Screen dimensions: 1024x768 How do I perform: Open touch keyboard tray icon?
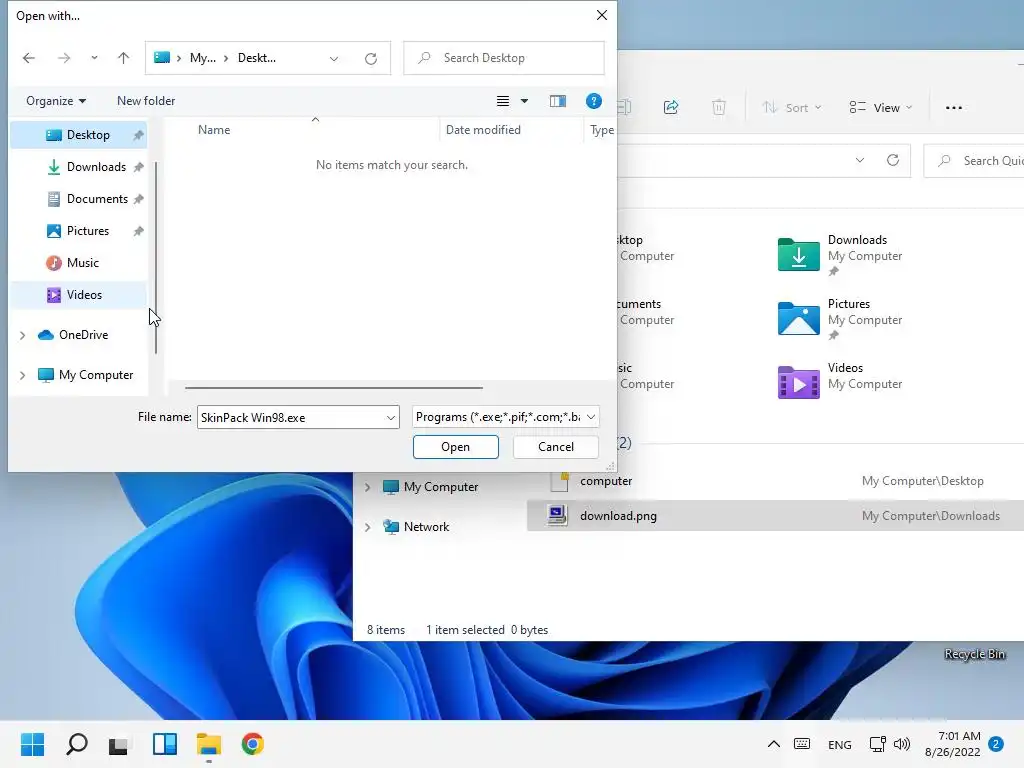tap(802, 744)
